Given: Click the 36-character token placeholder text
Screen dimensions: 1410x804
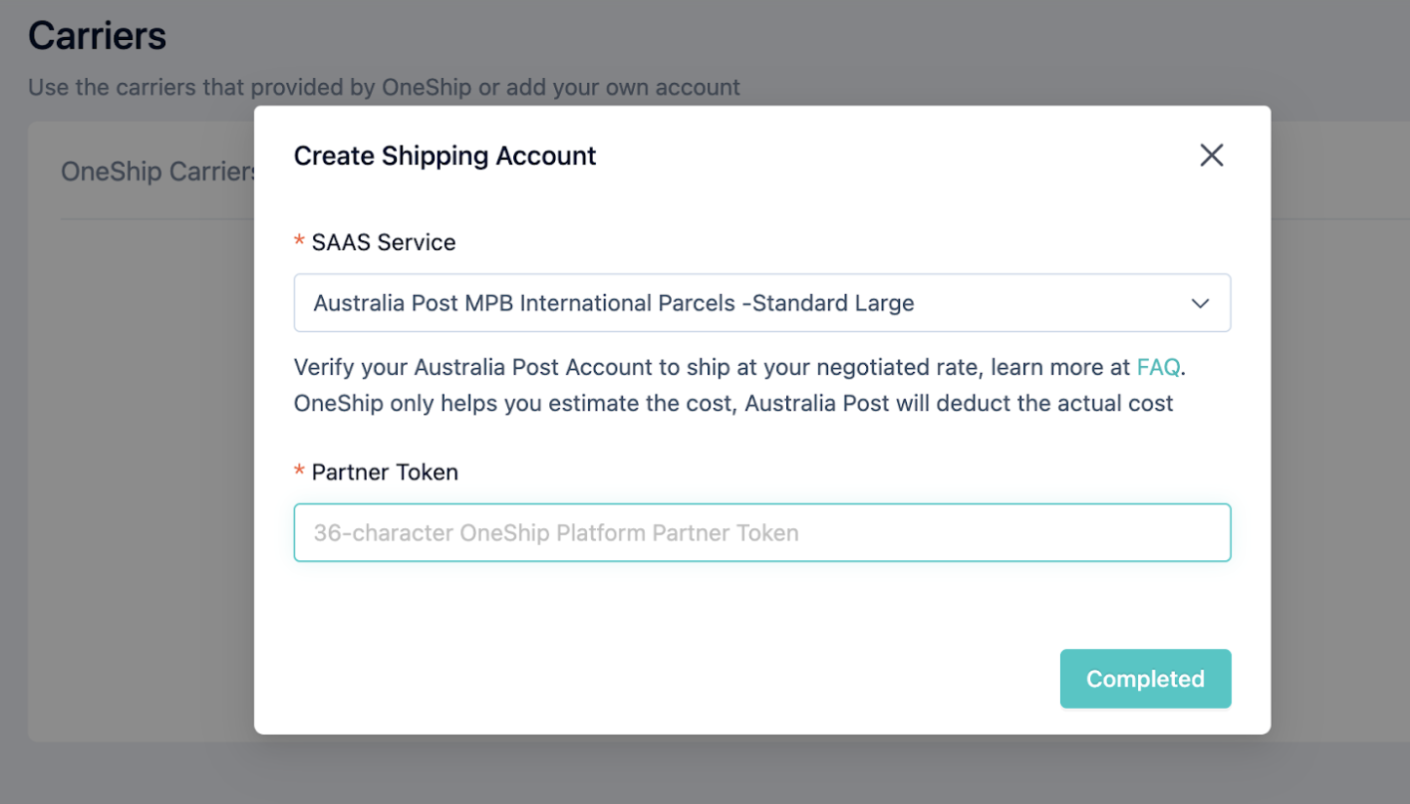Looking at the screenshot, I should click(556, 533).
